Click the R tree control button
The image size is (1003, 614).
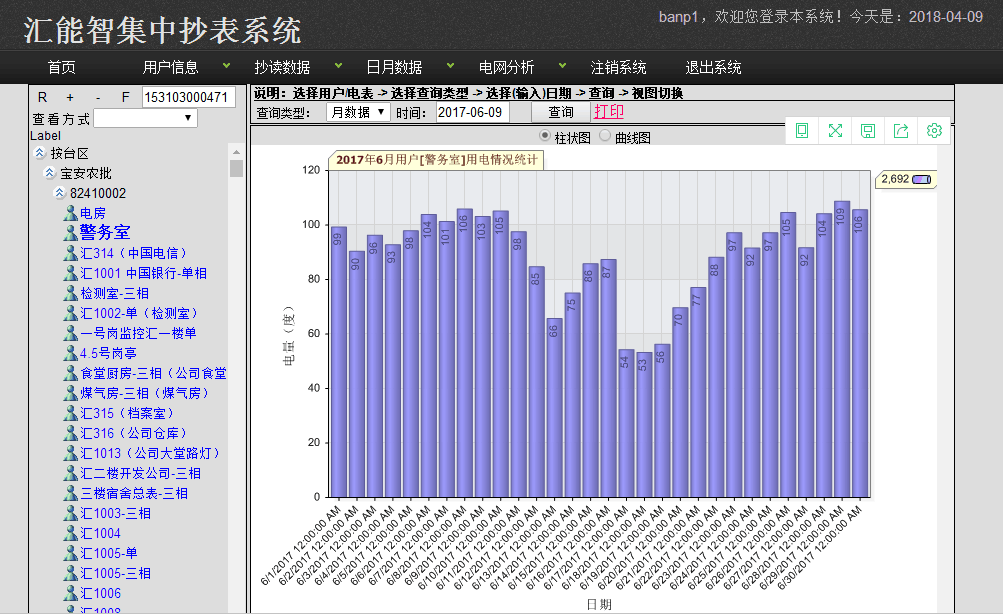(42, 97)
